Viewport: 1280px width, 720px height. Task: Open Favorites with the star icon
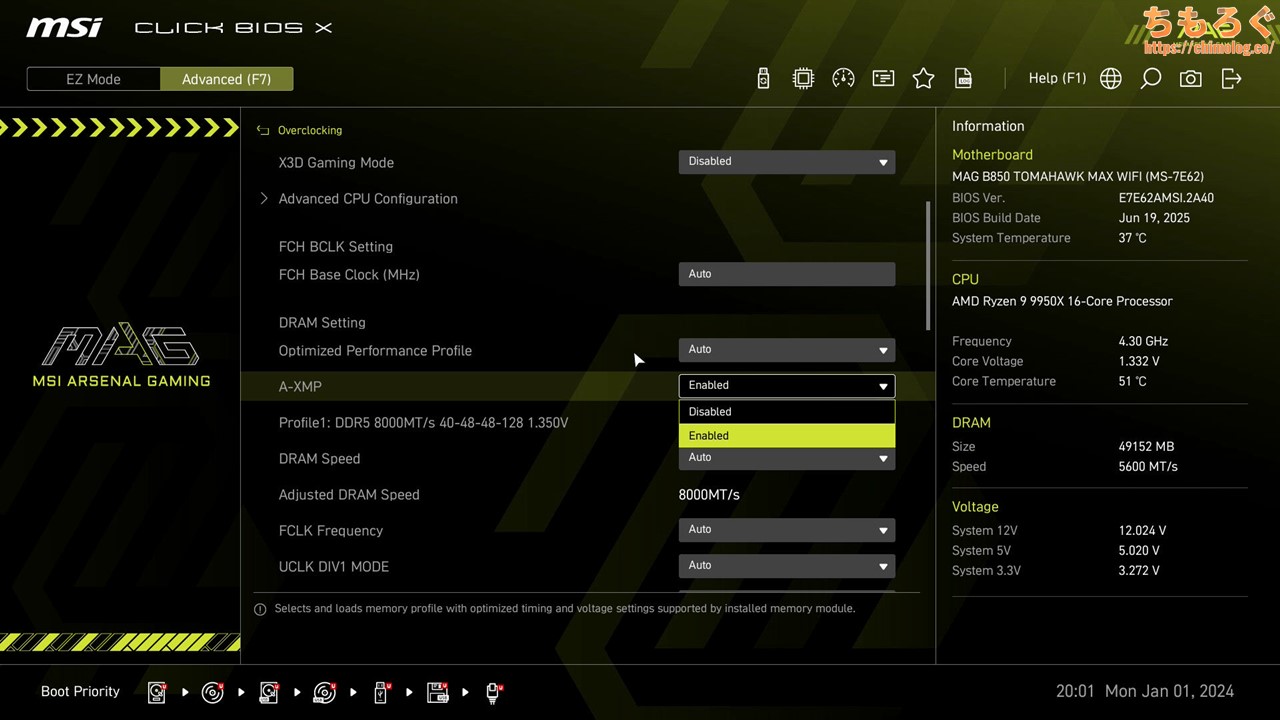[x=923, y=79]
